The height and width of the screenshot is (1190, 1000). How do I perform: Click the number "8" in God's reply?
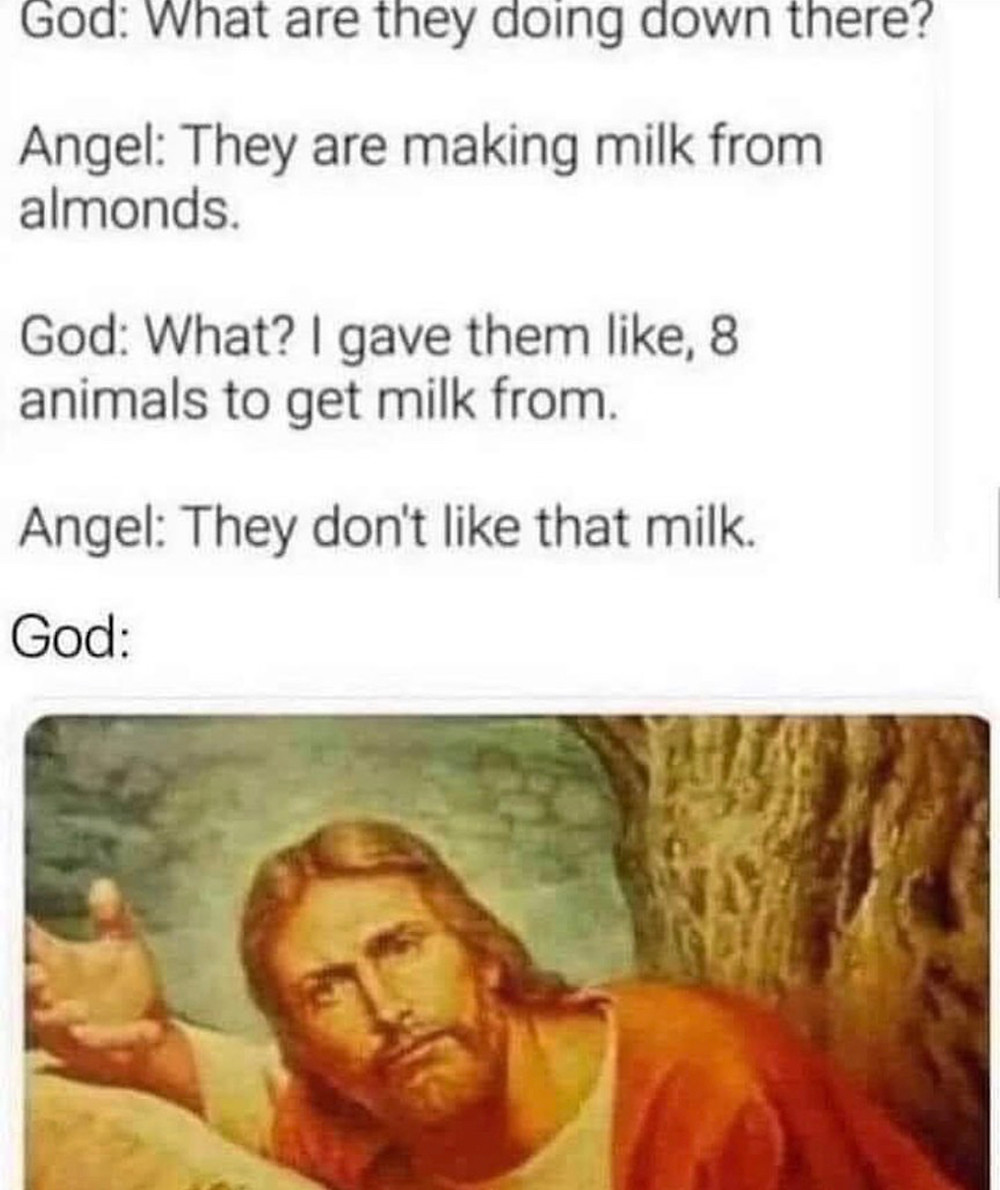pos(724,337)
